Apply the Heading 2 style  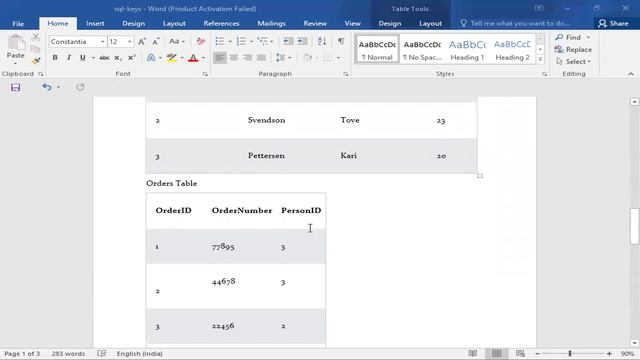[512, 50]
